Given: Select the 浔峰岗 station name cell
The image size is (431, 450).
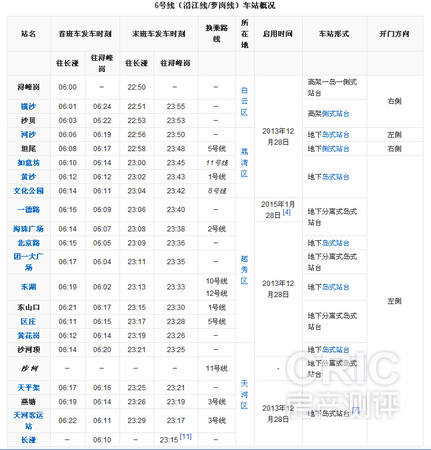Looking at the screenshot, I should coord(28,87).
